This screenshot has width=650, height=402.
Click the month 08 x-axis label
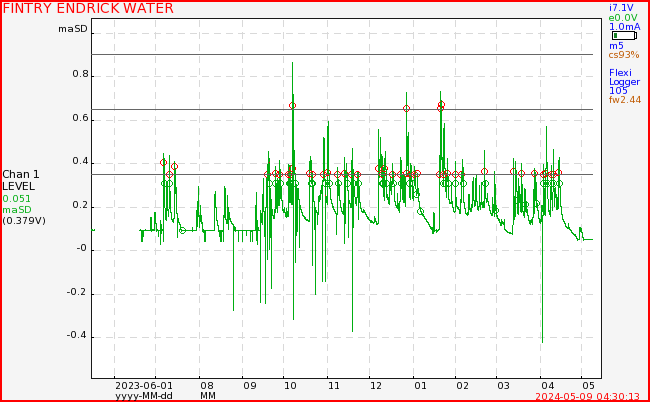206,386
